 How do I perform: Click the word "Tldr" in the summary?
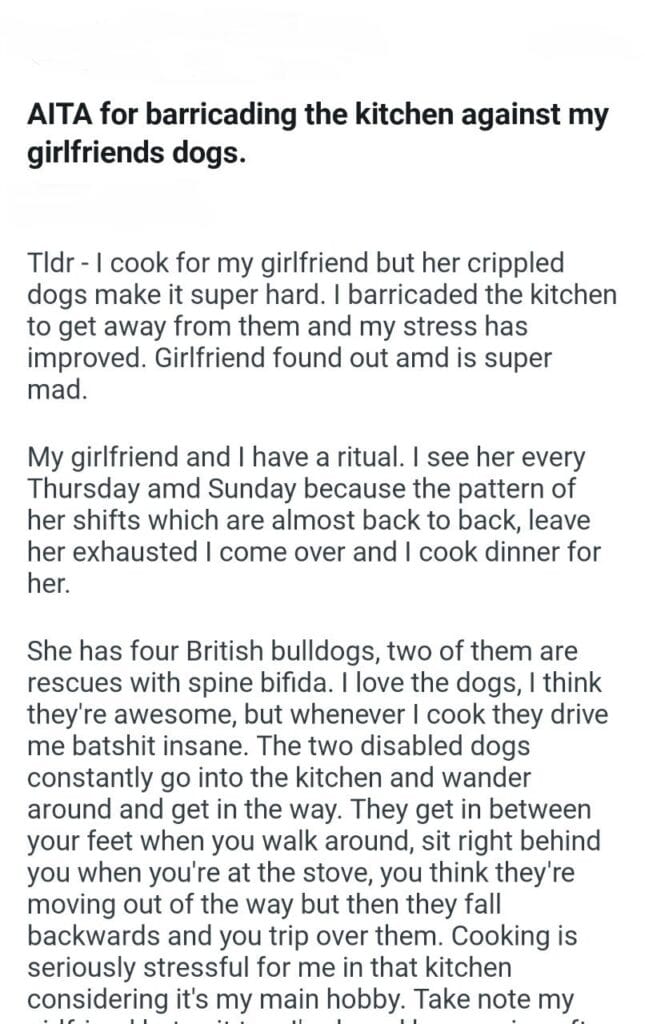tap(48, 264)
